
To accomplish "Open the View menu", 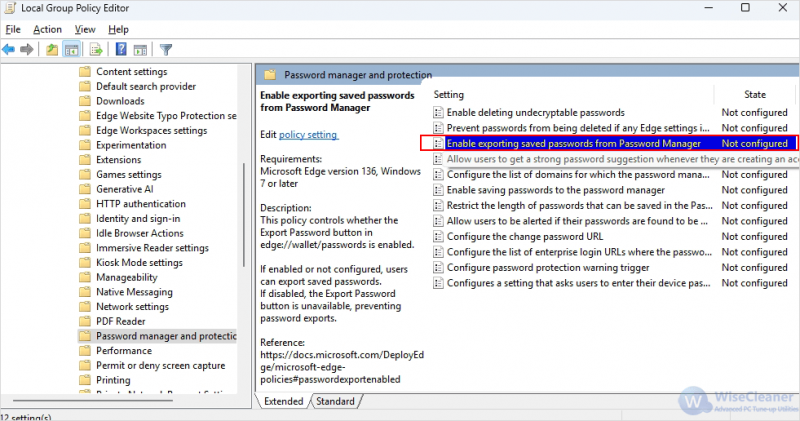I will pyautogui.click(x=85, y=30).
